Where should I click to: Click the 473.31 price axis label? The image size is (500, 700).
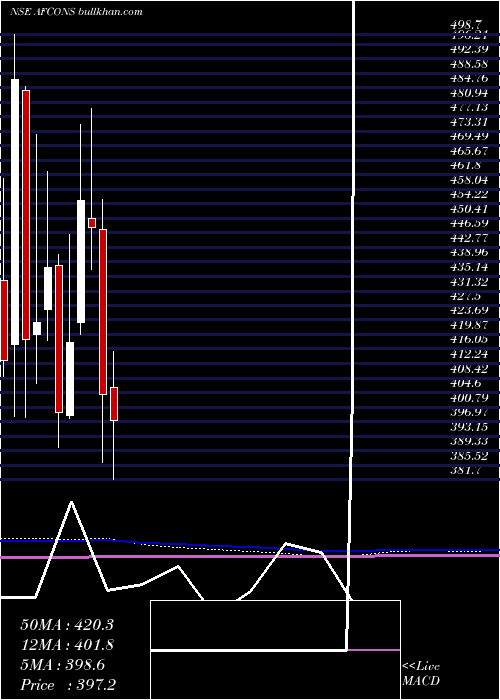469,122
